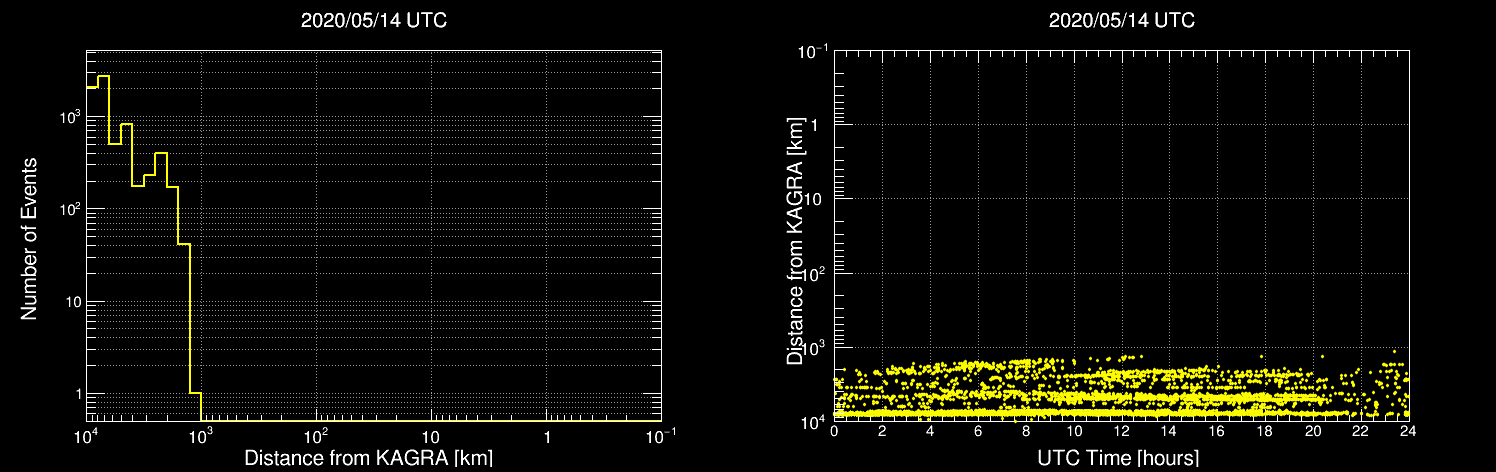Click the 10^-1 tick on histogram x-axis
This screenshot has height=472, width=1496.
pyautogui.click(x=660, y=437)
